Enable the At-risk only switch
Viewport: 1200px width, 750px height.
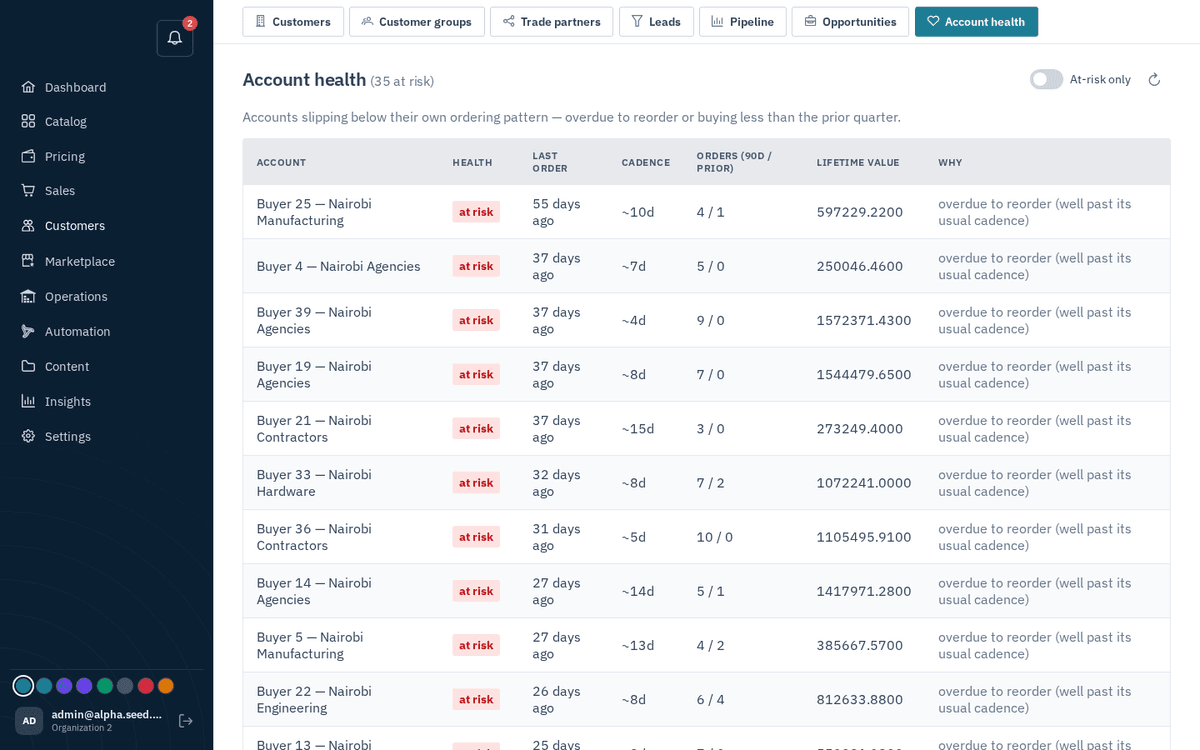[1046, 79]
